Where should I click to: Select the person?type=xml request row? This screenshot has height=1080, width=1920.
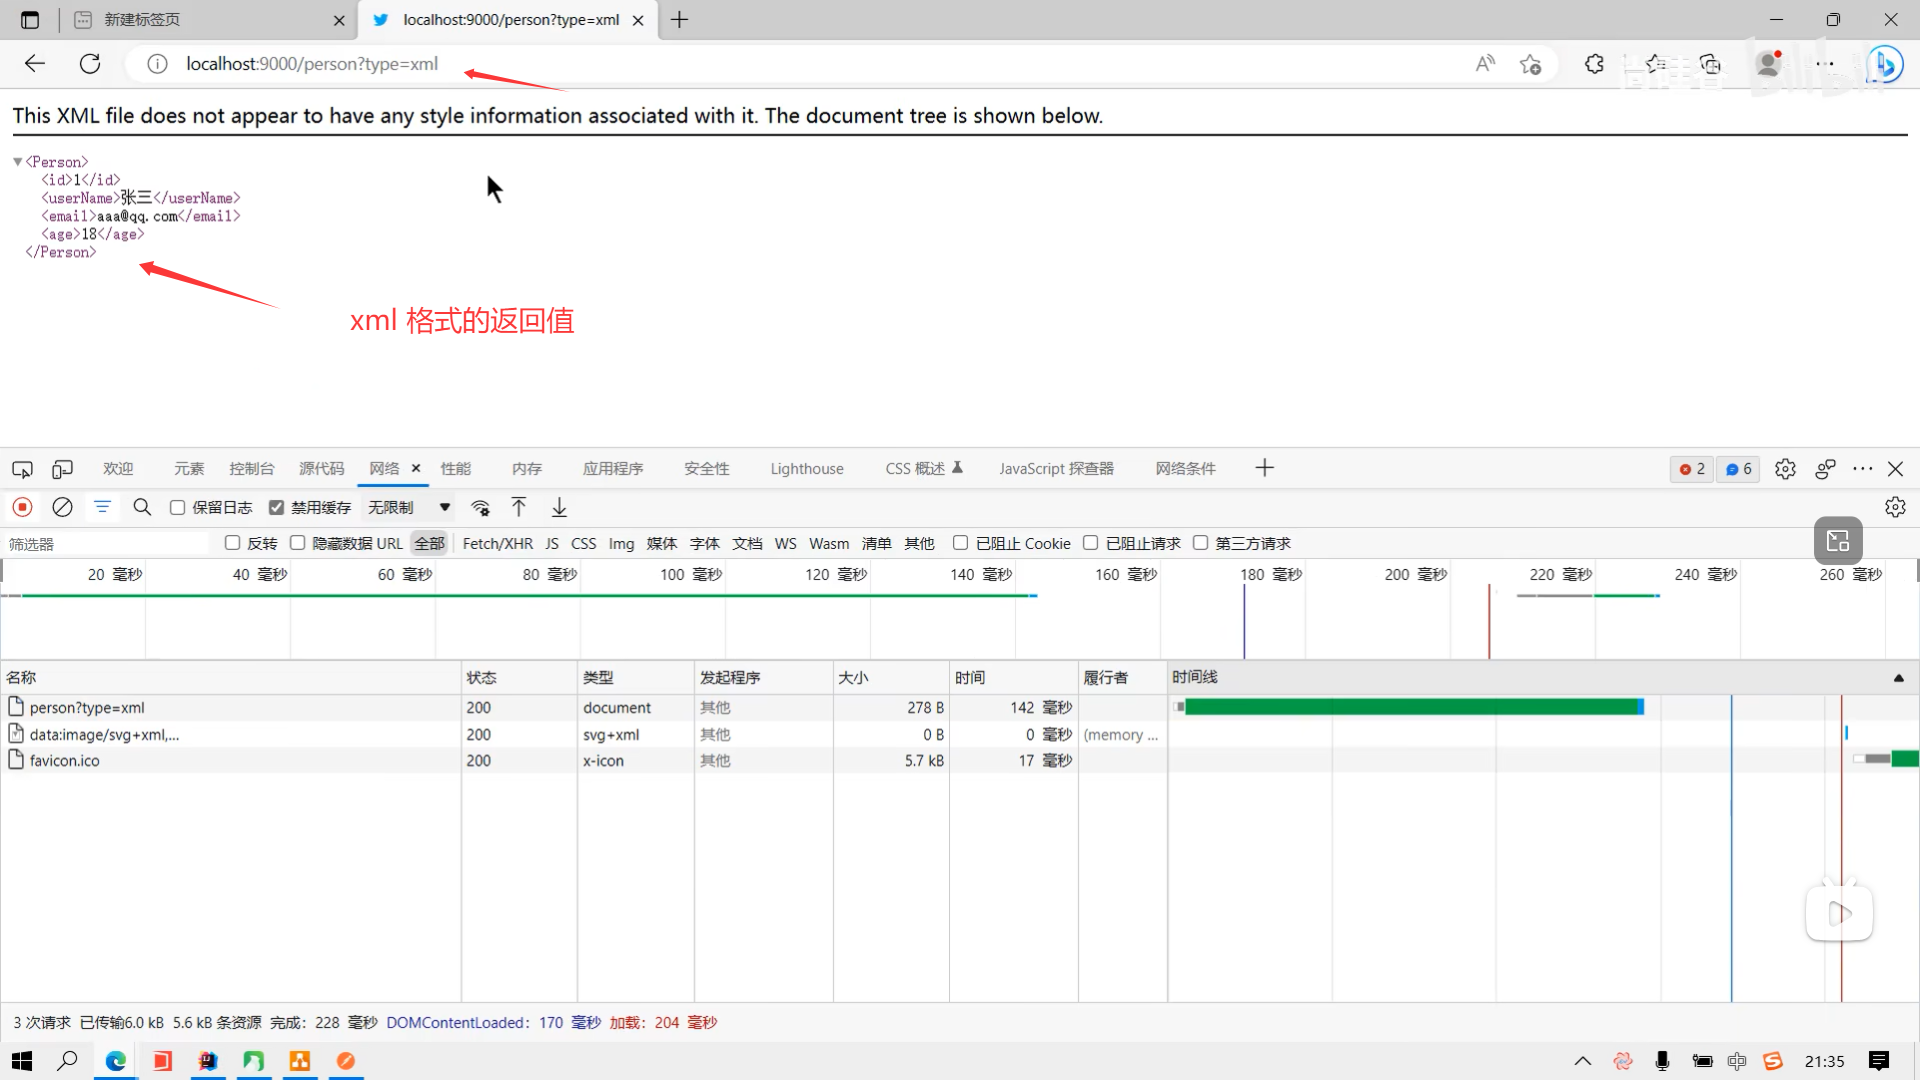point(87,707)
